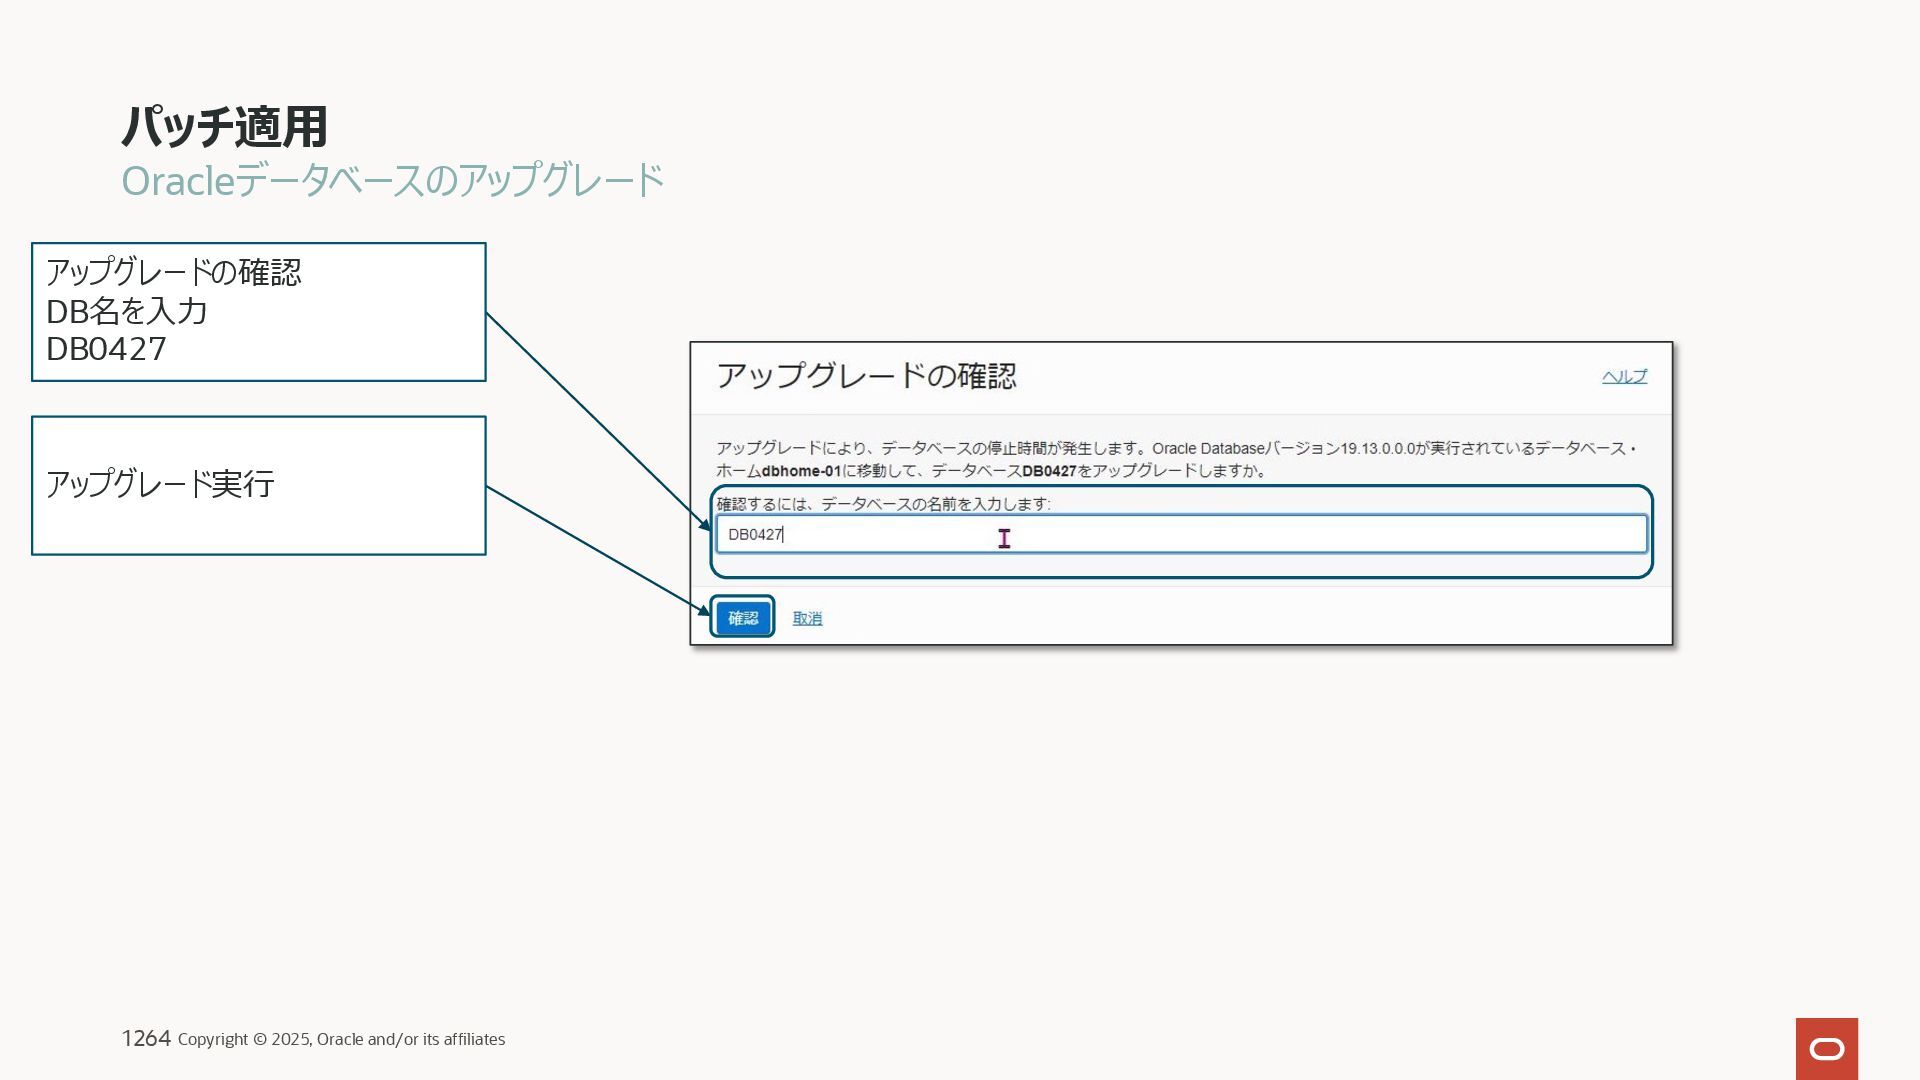This screenshot has height=1080, width=1920.
Task: Select the アップグレード実行 callout box
Action: coord(258,485)
